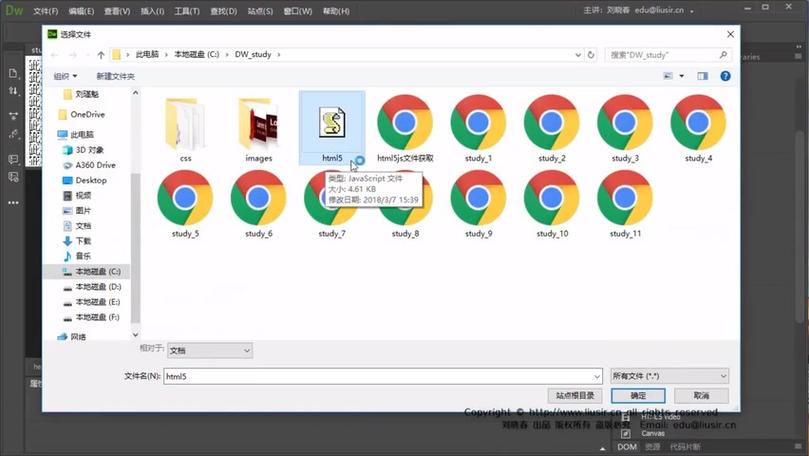Open the 编辑(E) menu
Viewport: 809px width, 456px height.
pyautogui.click(x=81, y=11)
